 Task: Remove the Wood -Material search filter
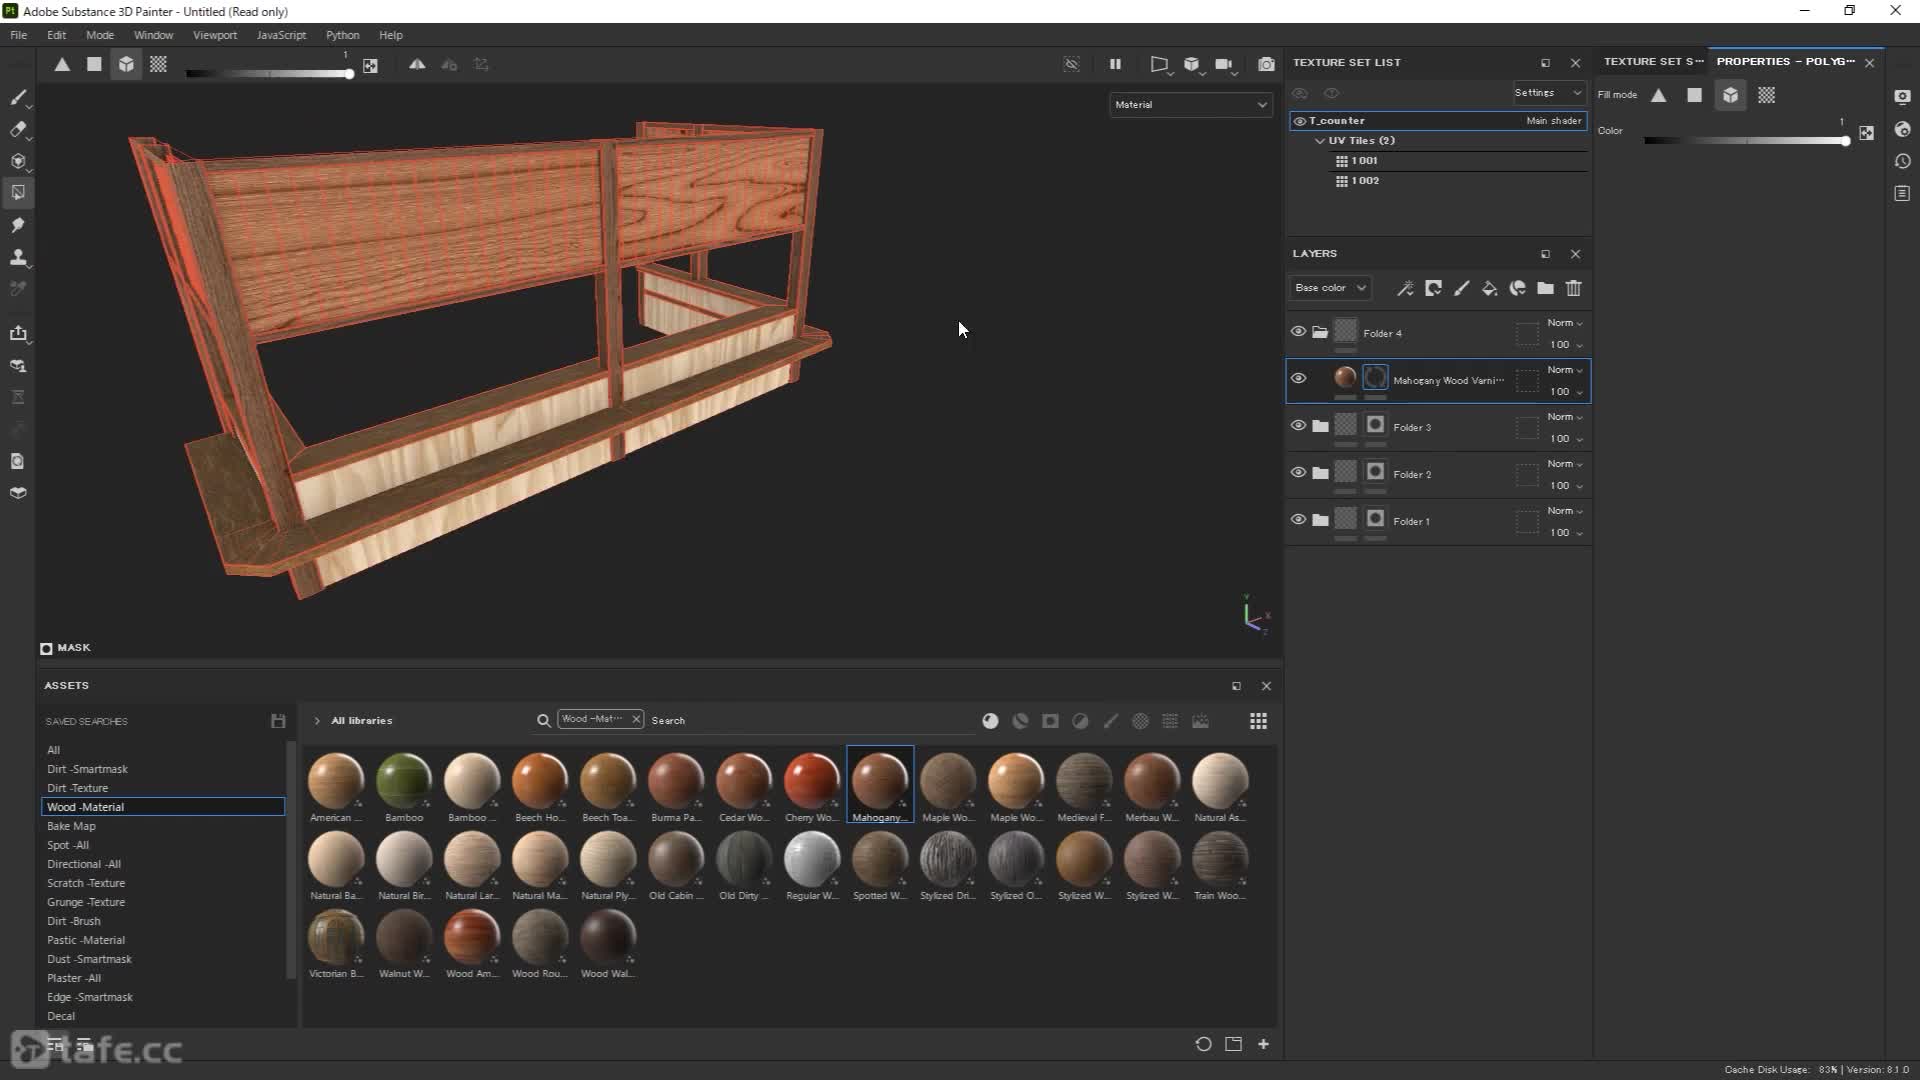coord(635,719)
